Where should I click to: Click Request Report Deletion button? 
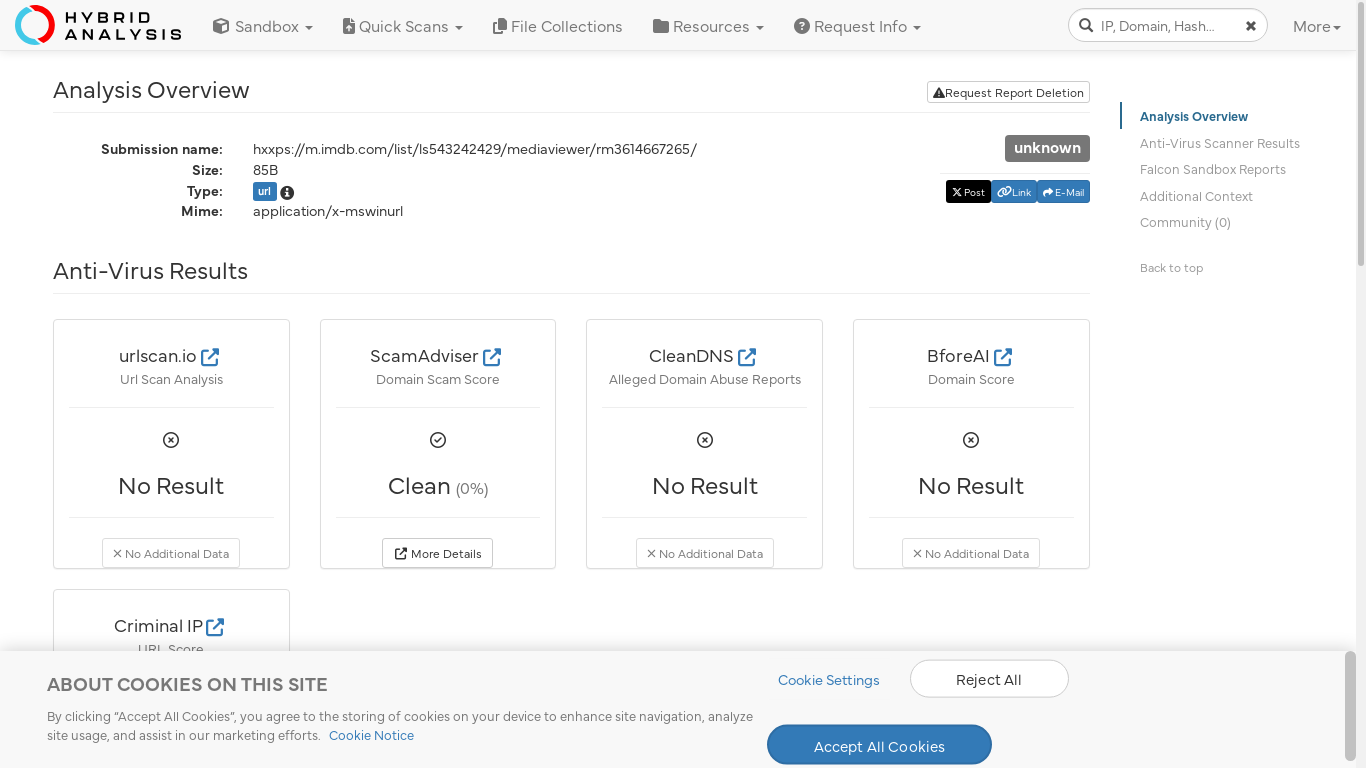[1008, 92]
